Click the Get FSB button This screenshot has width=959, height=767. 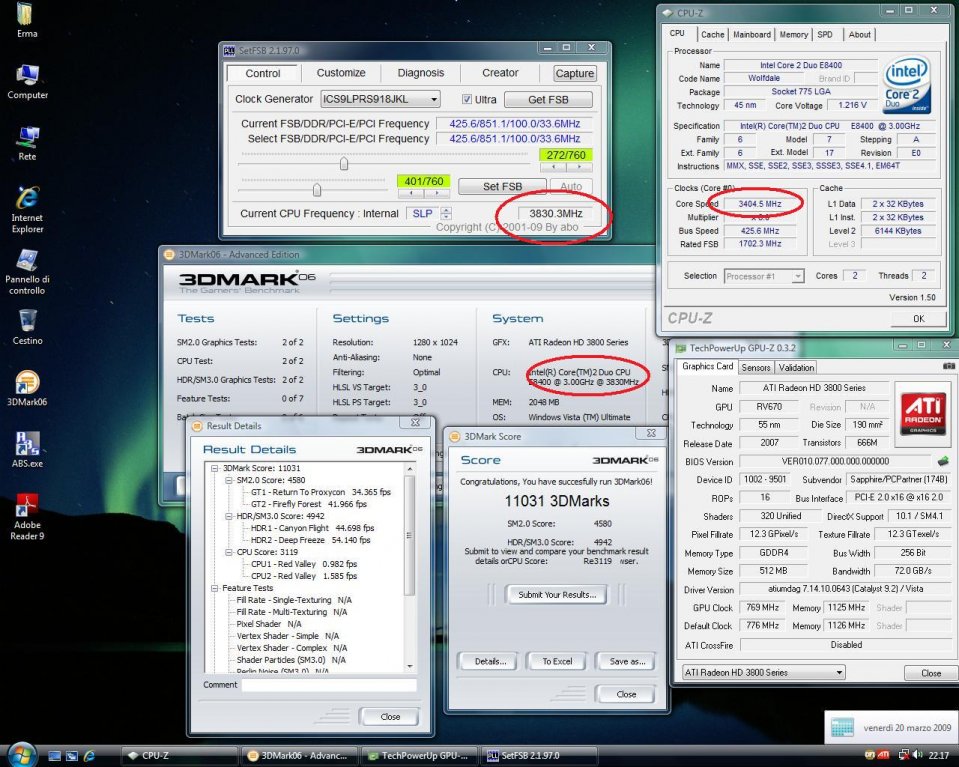pos(548,99)
